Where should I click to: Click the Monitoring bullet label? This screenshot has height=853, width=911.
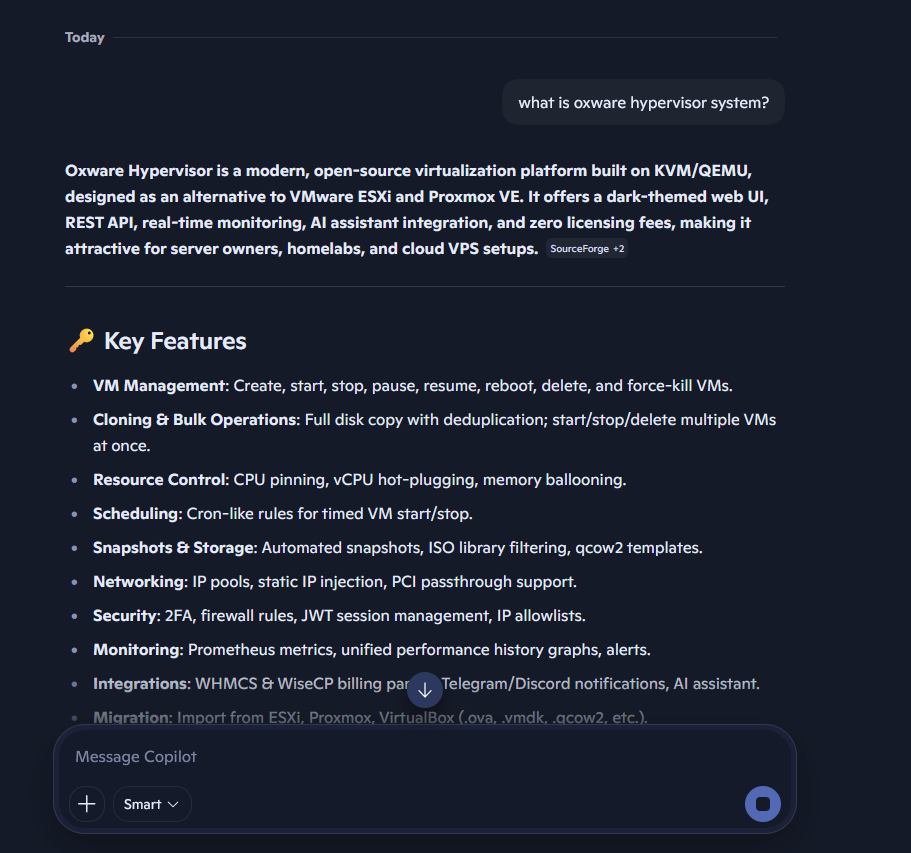137,650
